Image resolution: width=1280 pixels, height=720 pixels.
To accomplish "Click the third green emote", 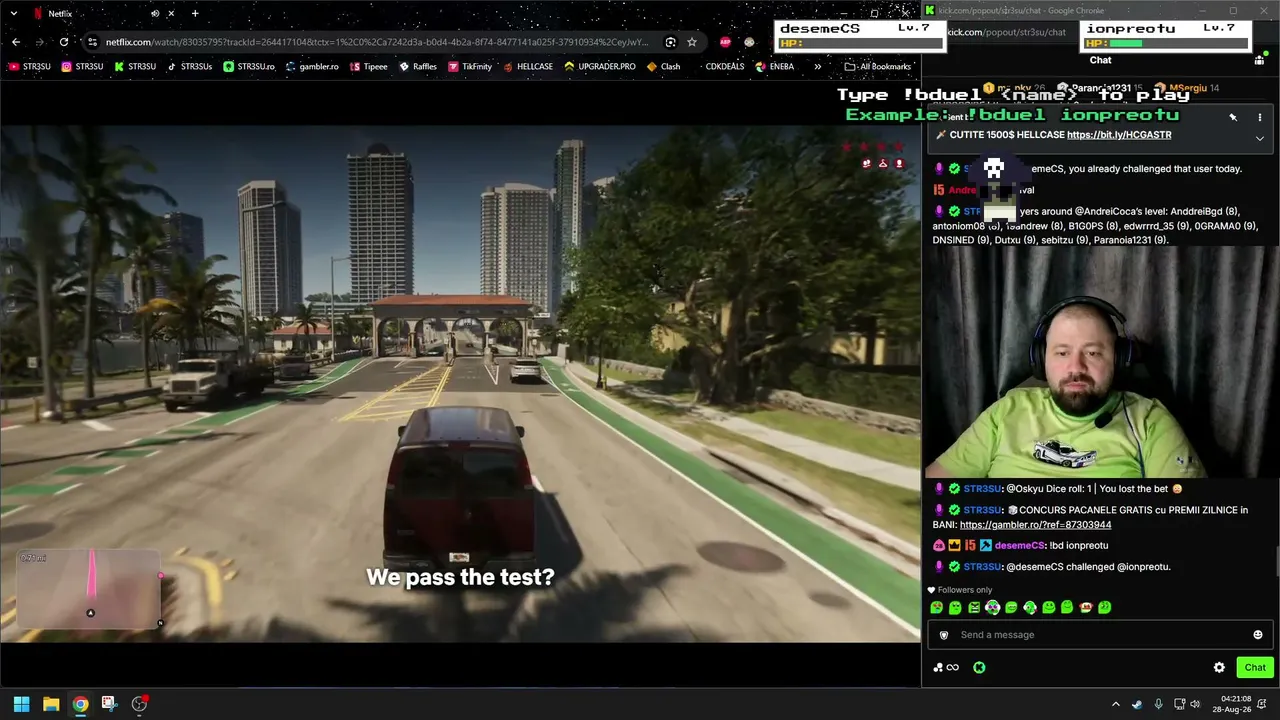I will click(x=974, y=607).
